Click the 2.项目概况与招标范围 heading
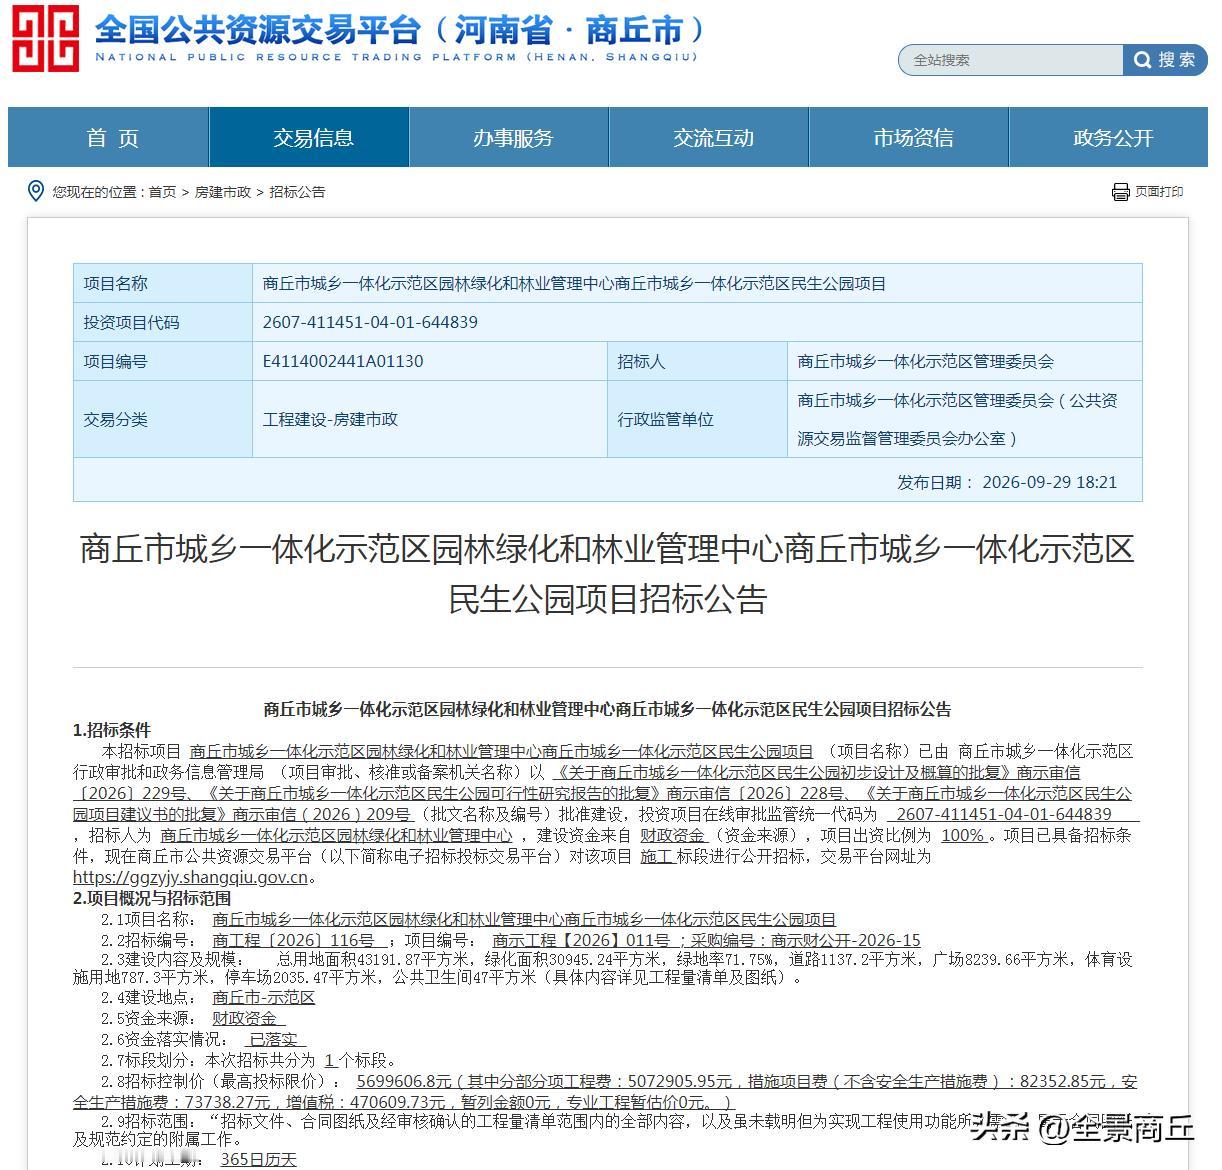 coord(152,898)
